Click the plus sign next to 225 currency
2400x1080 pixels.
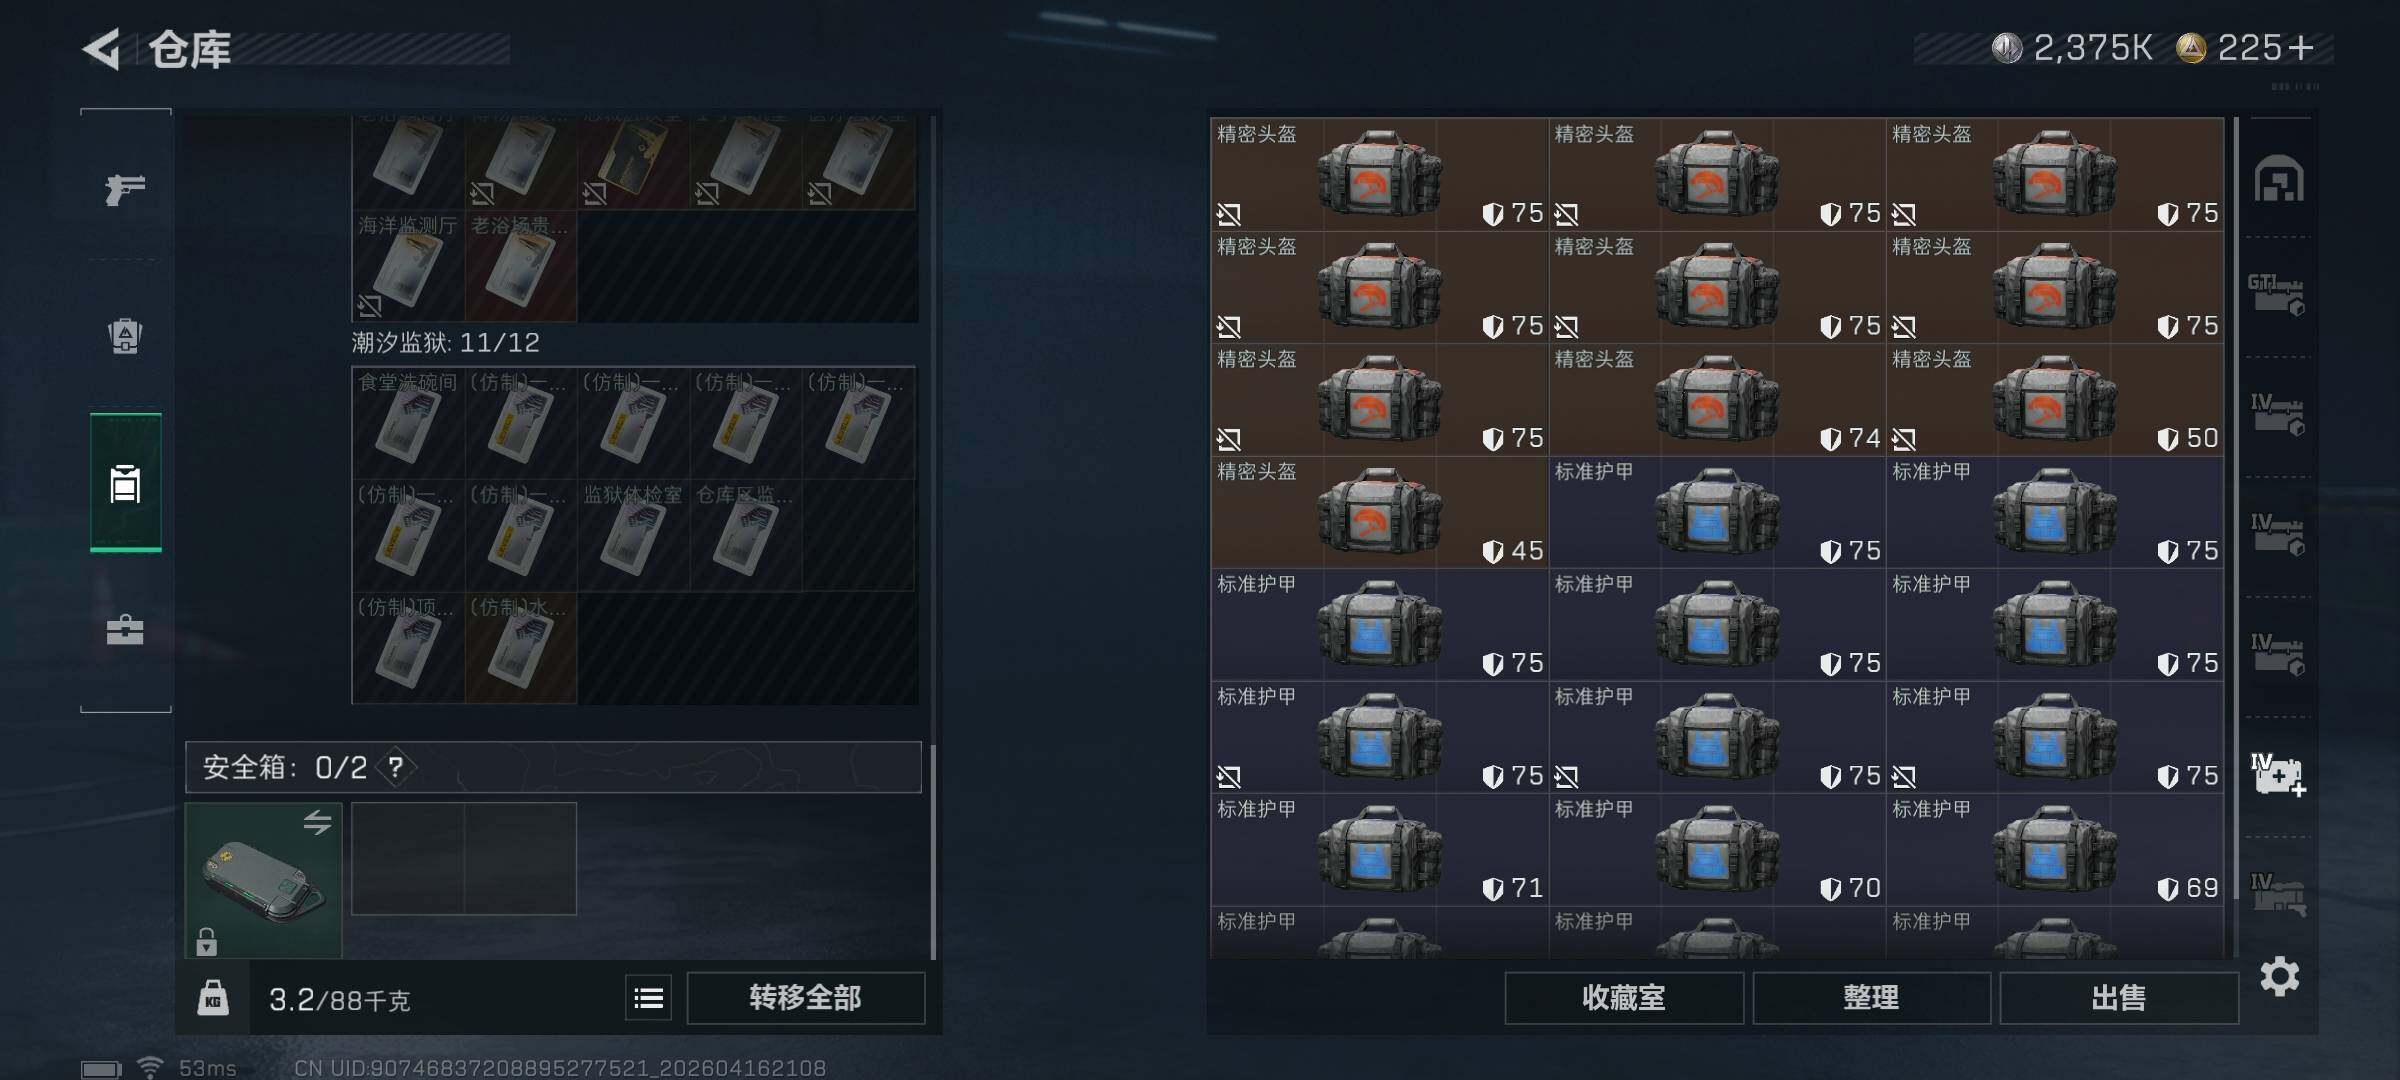[2301, 48]
